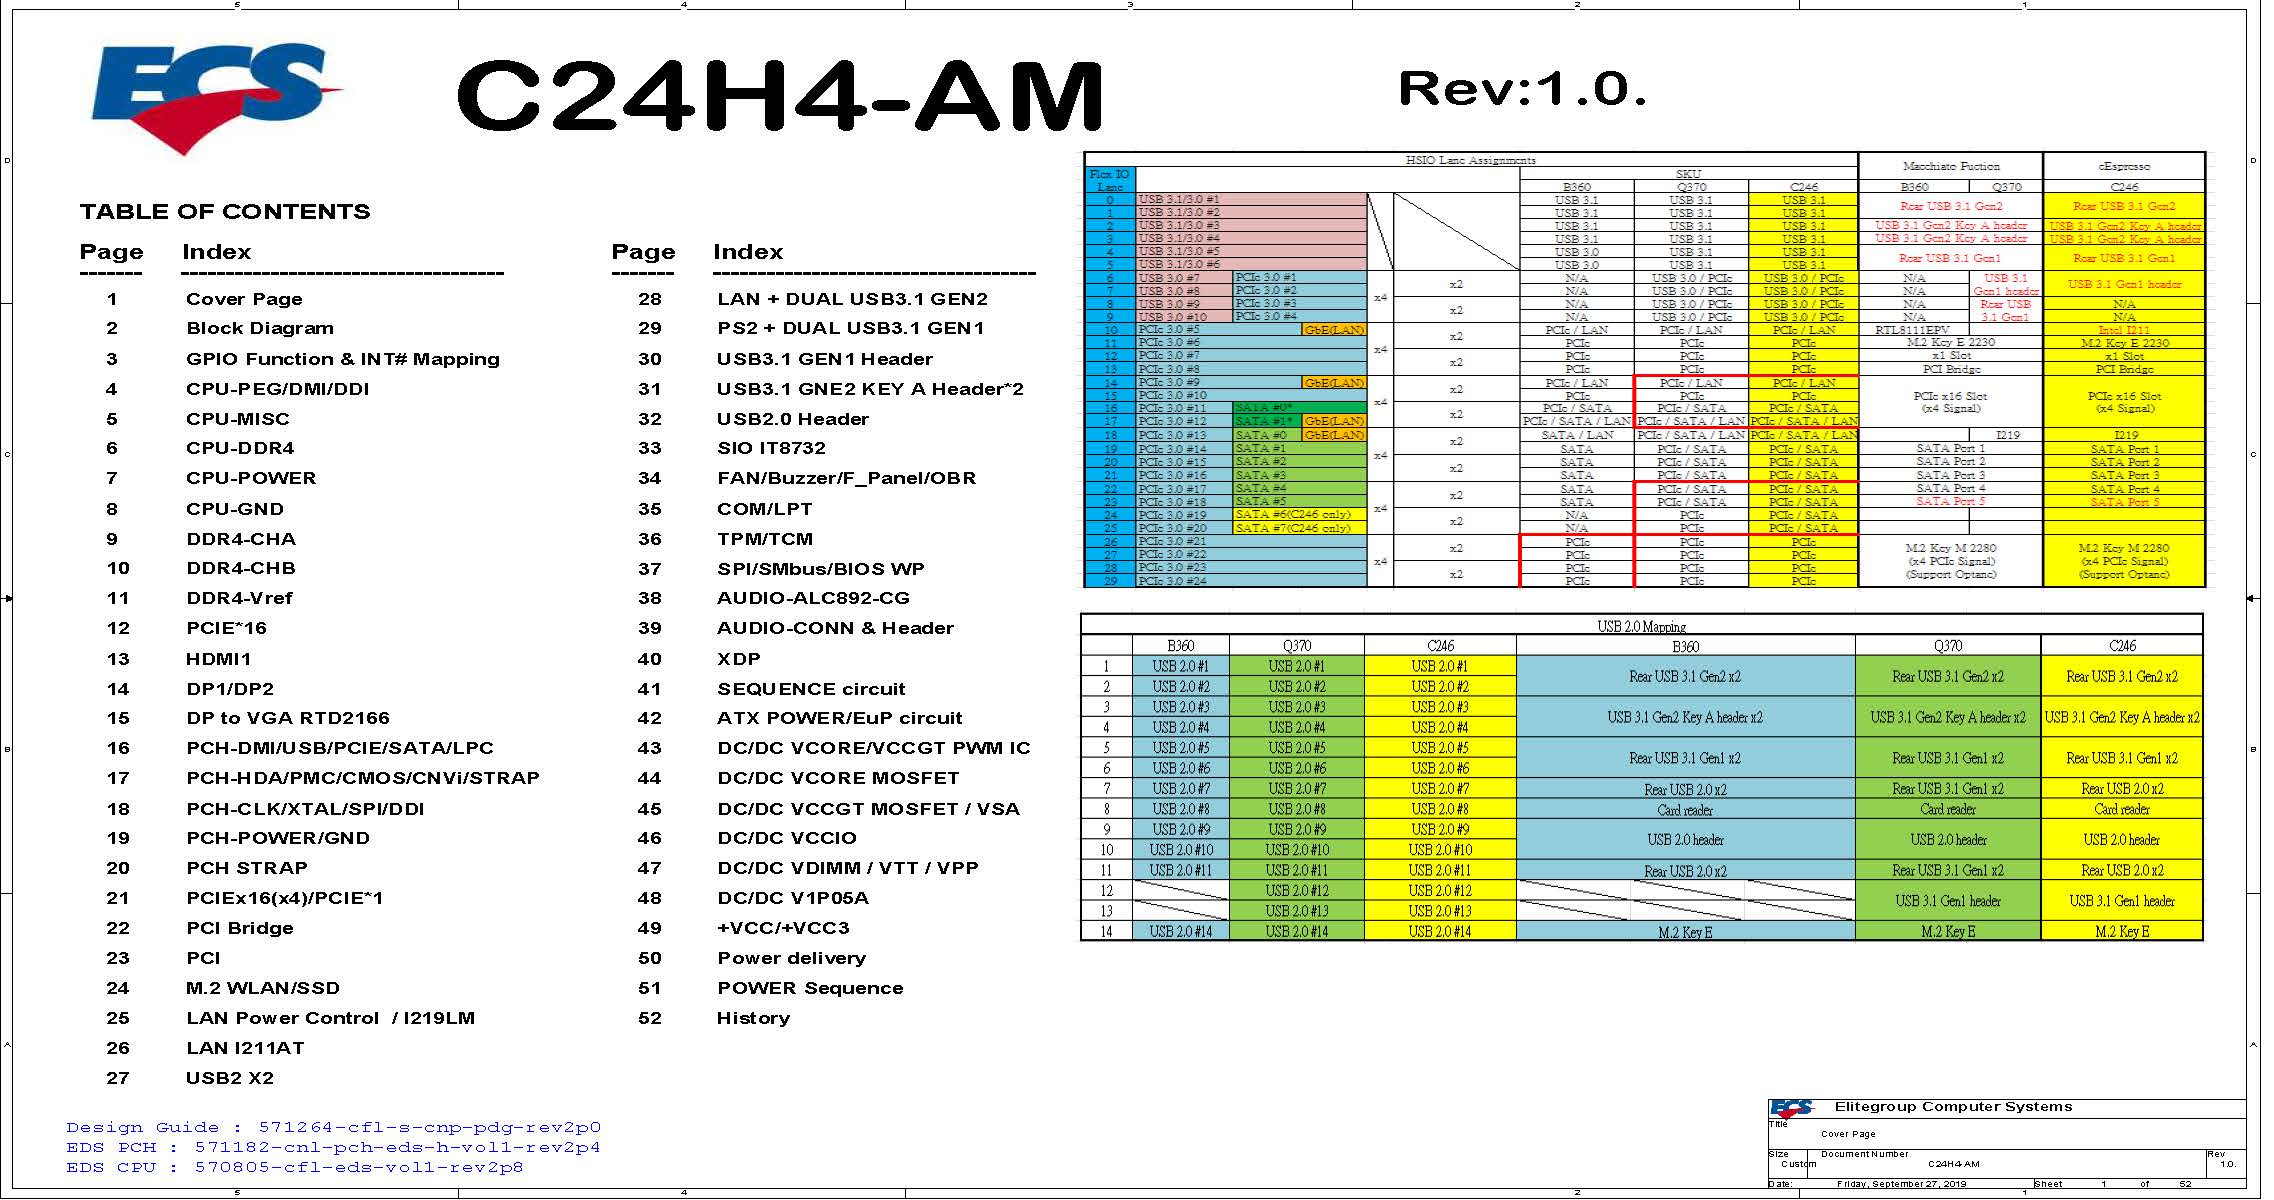Image resolution: width=2274 pixels, height=1200 pixels.
Task: Select the yellow Intel I211 cell
Action: point(2123,330)
